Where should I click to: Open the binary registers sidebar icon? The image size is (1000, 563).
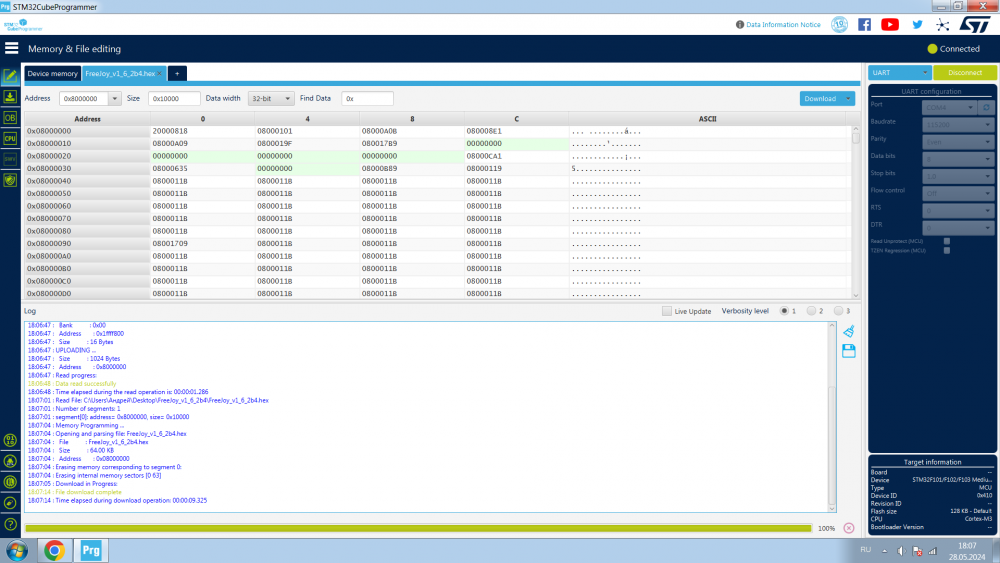[10, 440]
